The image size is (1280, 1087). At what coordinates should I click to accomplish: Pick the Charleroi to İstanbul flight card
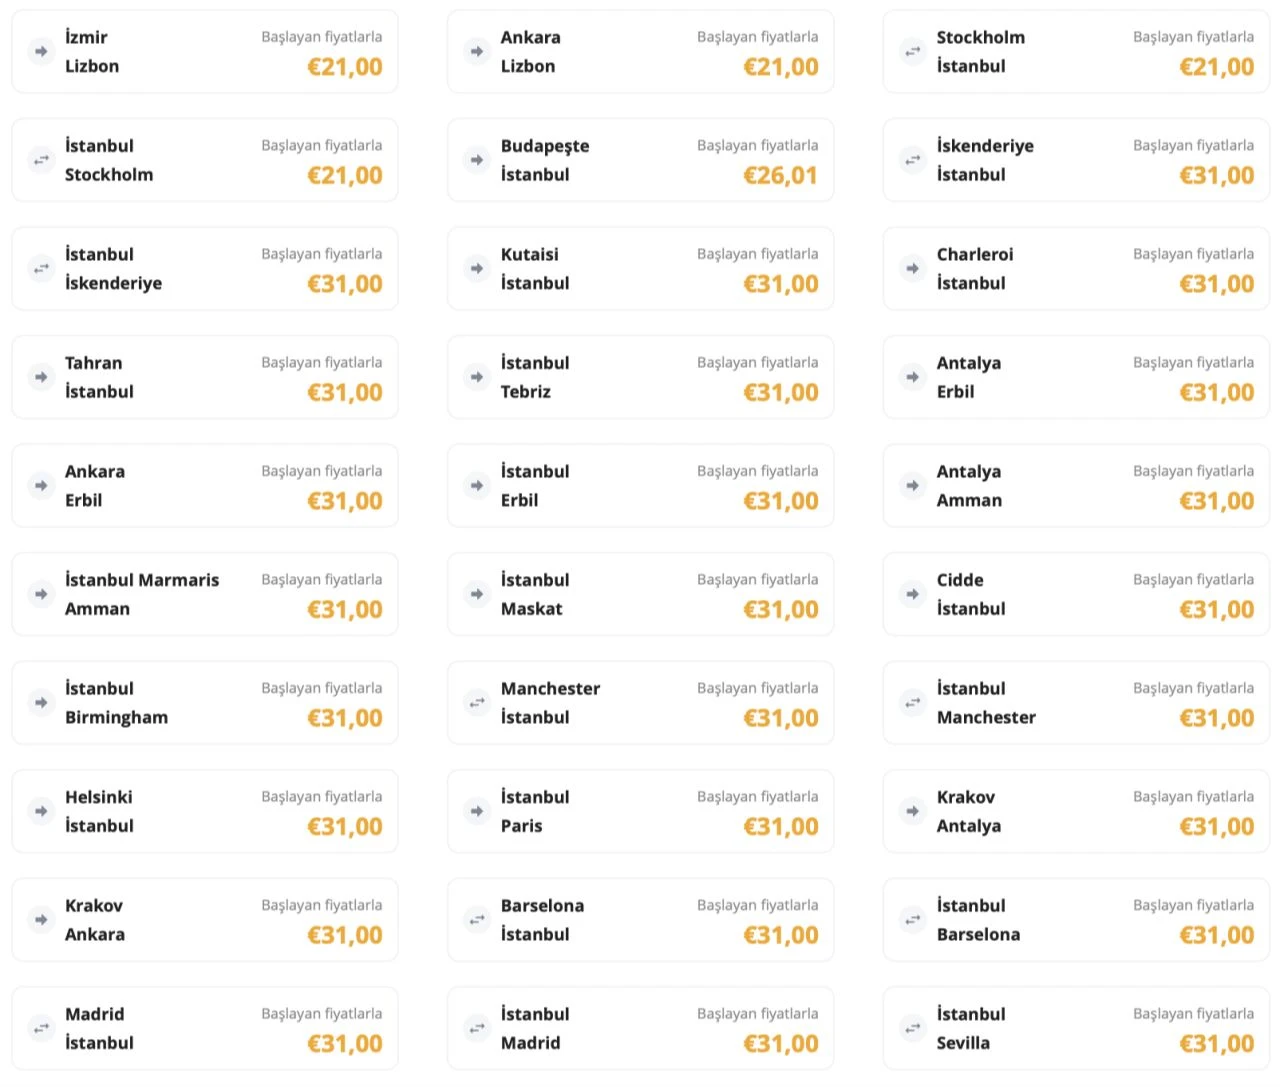[x=1076, y=269]
